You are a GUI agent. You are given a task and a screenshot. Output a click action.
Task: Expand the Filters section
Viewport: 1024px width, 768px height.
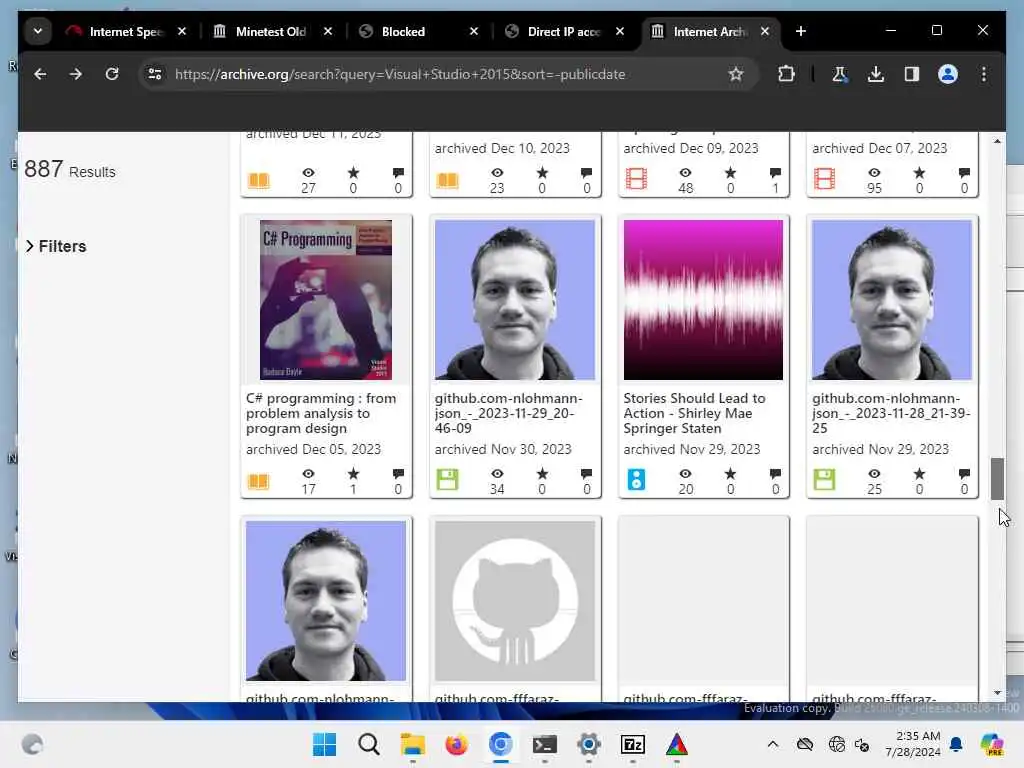(x=56, y=246)
